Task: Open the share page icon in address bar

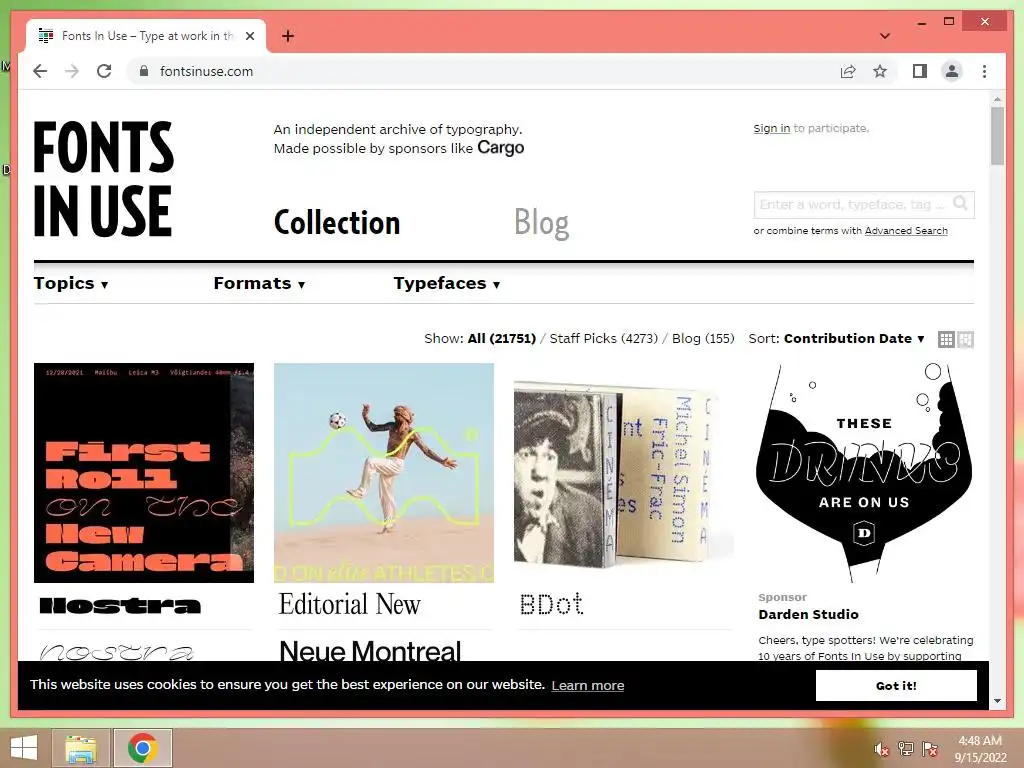Action: 848,71
